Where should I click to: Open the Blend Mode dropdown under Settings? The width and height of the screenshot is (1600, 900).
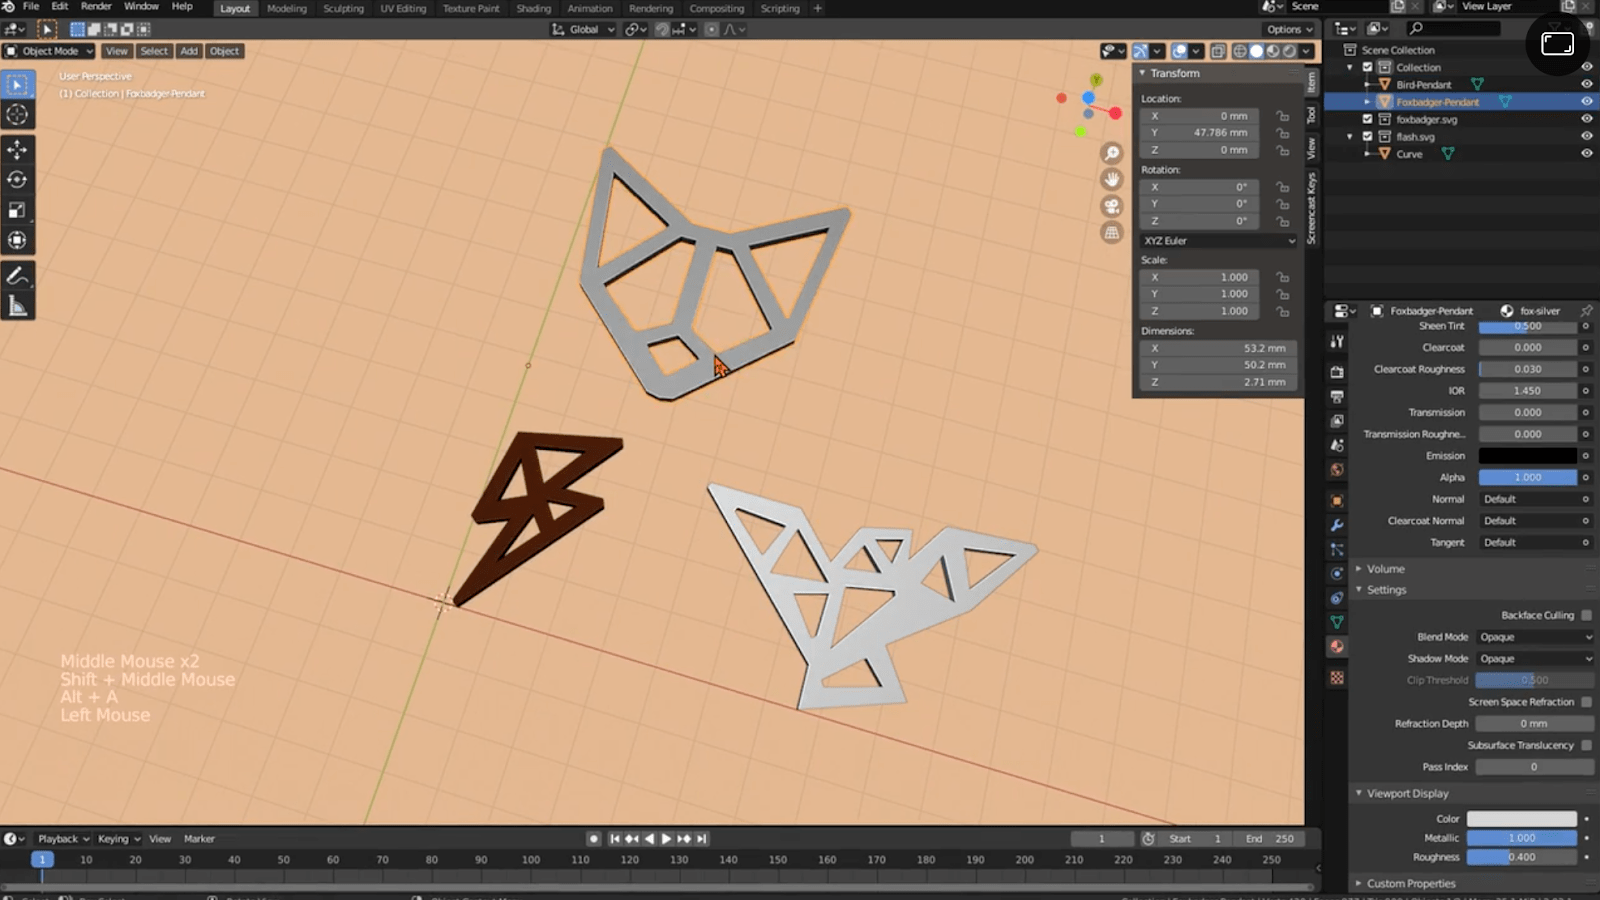pyautogui.click(x=1534, y=636)
